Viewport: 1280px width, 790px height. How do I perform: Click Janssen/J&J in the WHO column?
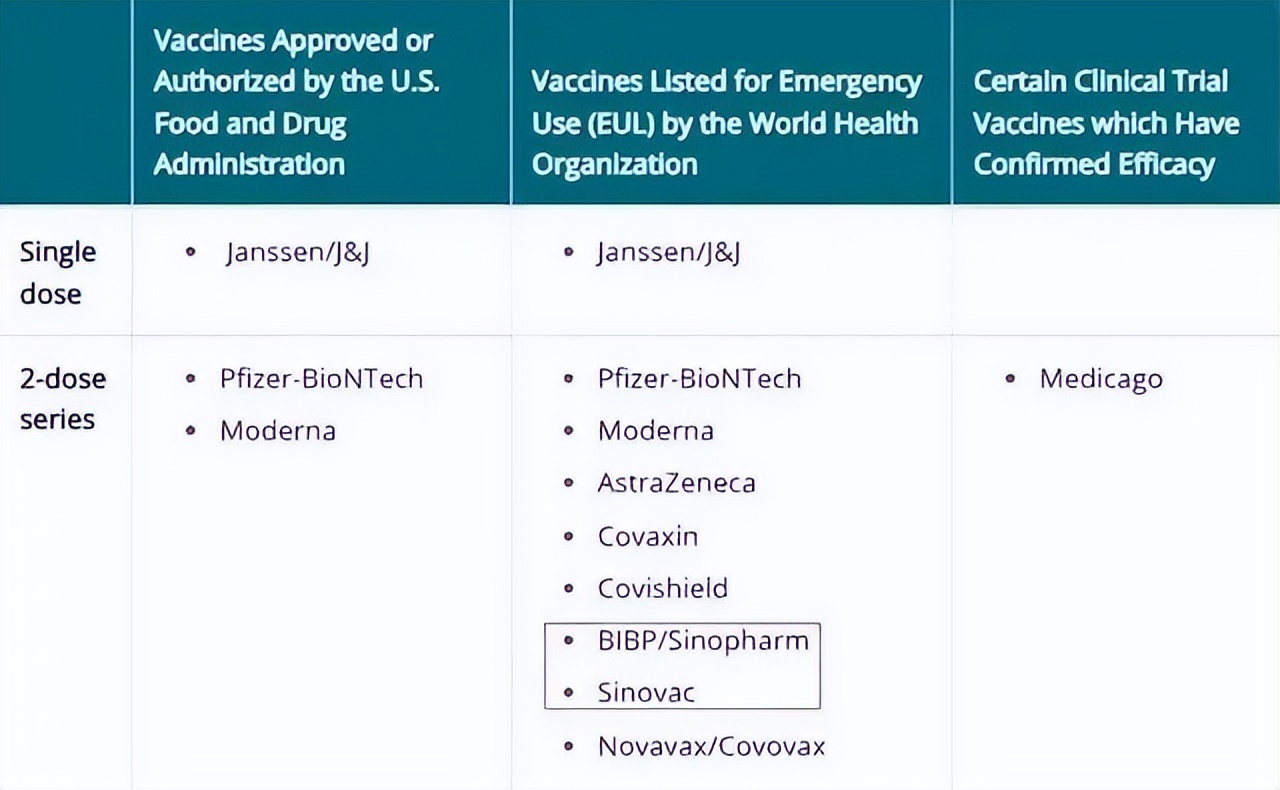coord(668,253)
